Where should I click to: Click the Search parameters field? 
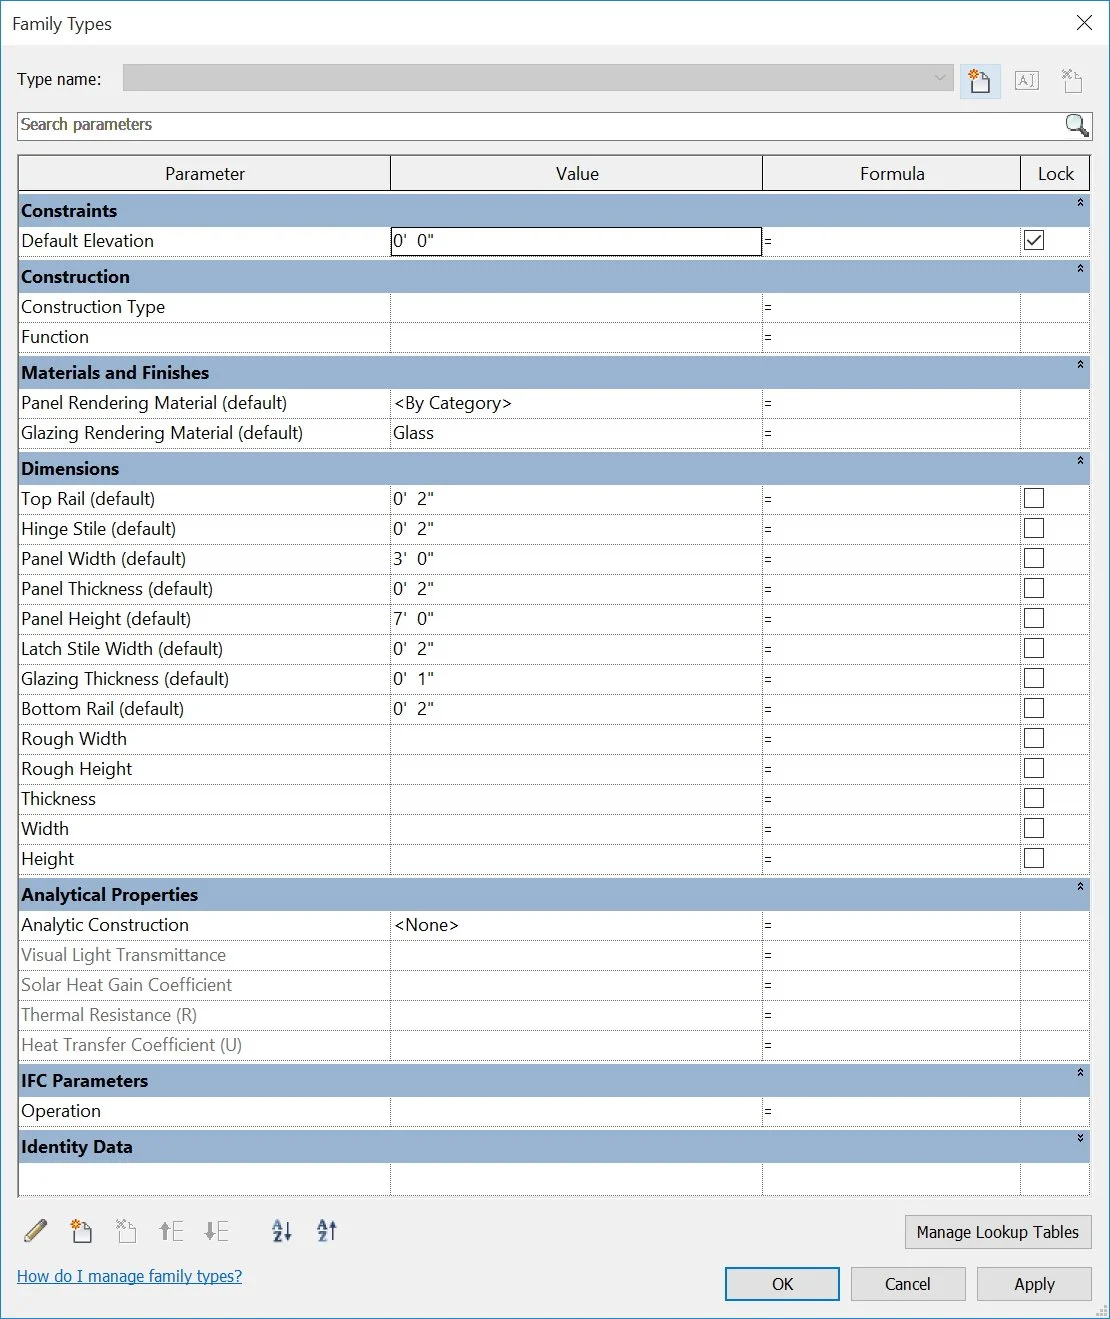[540, 125]
